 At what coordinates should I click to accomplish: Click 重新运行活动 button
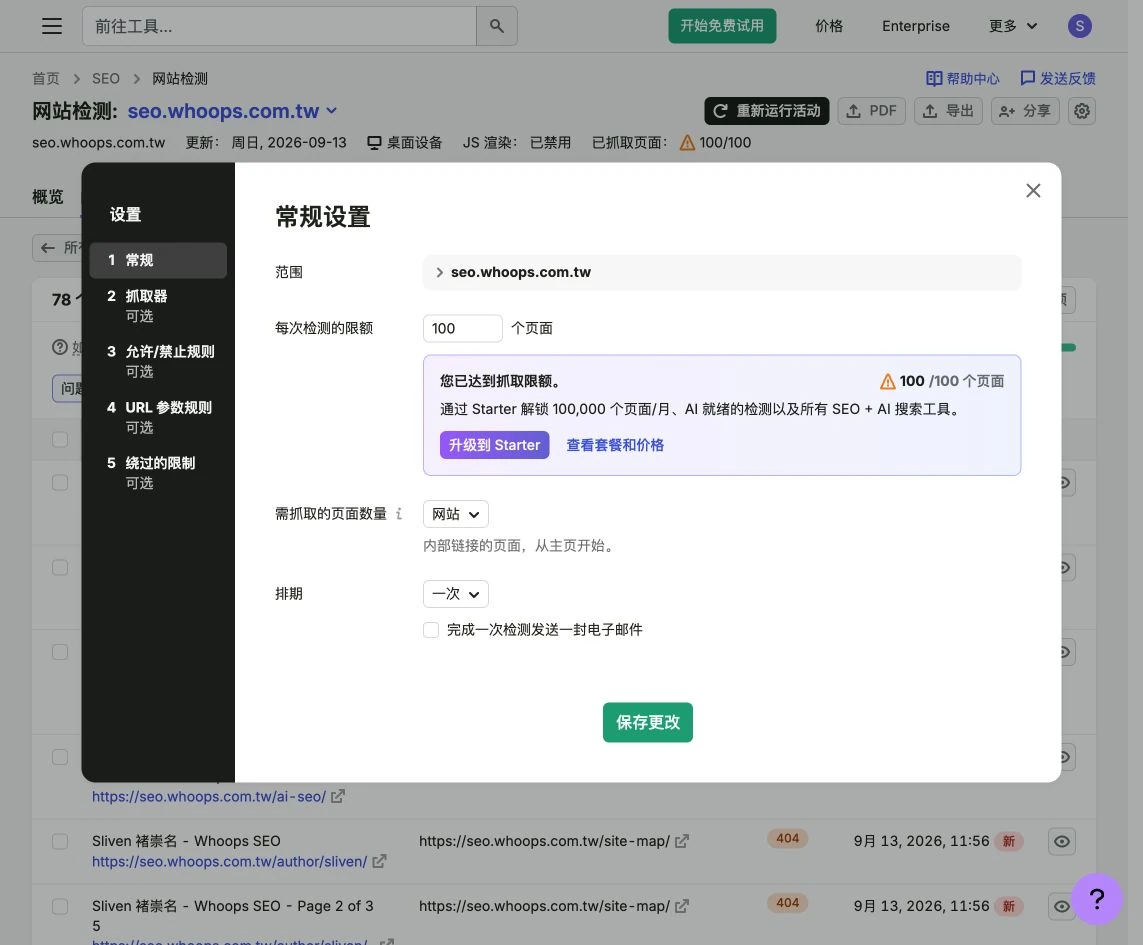click(766, 111)
